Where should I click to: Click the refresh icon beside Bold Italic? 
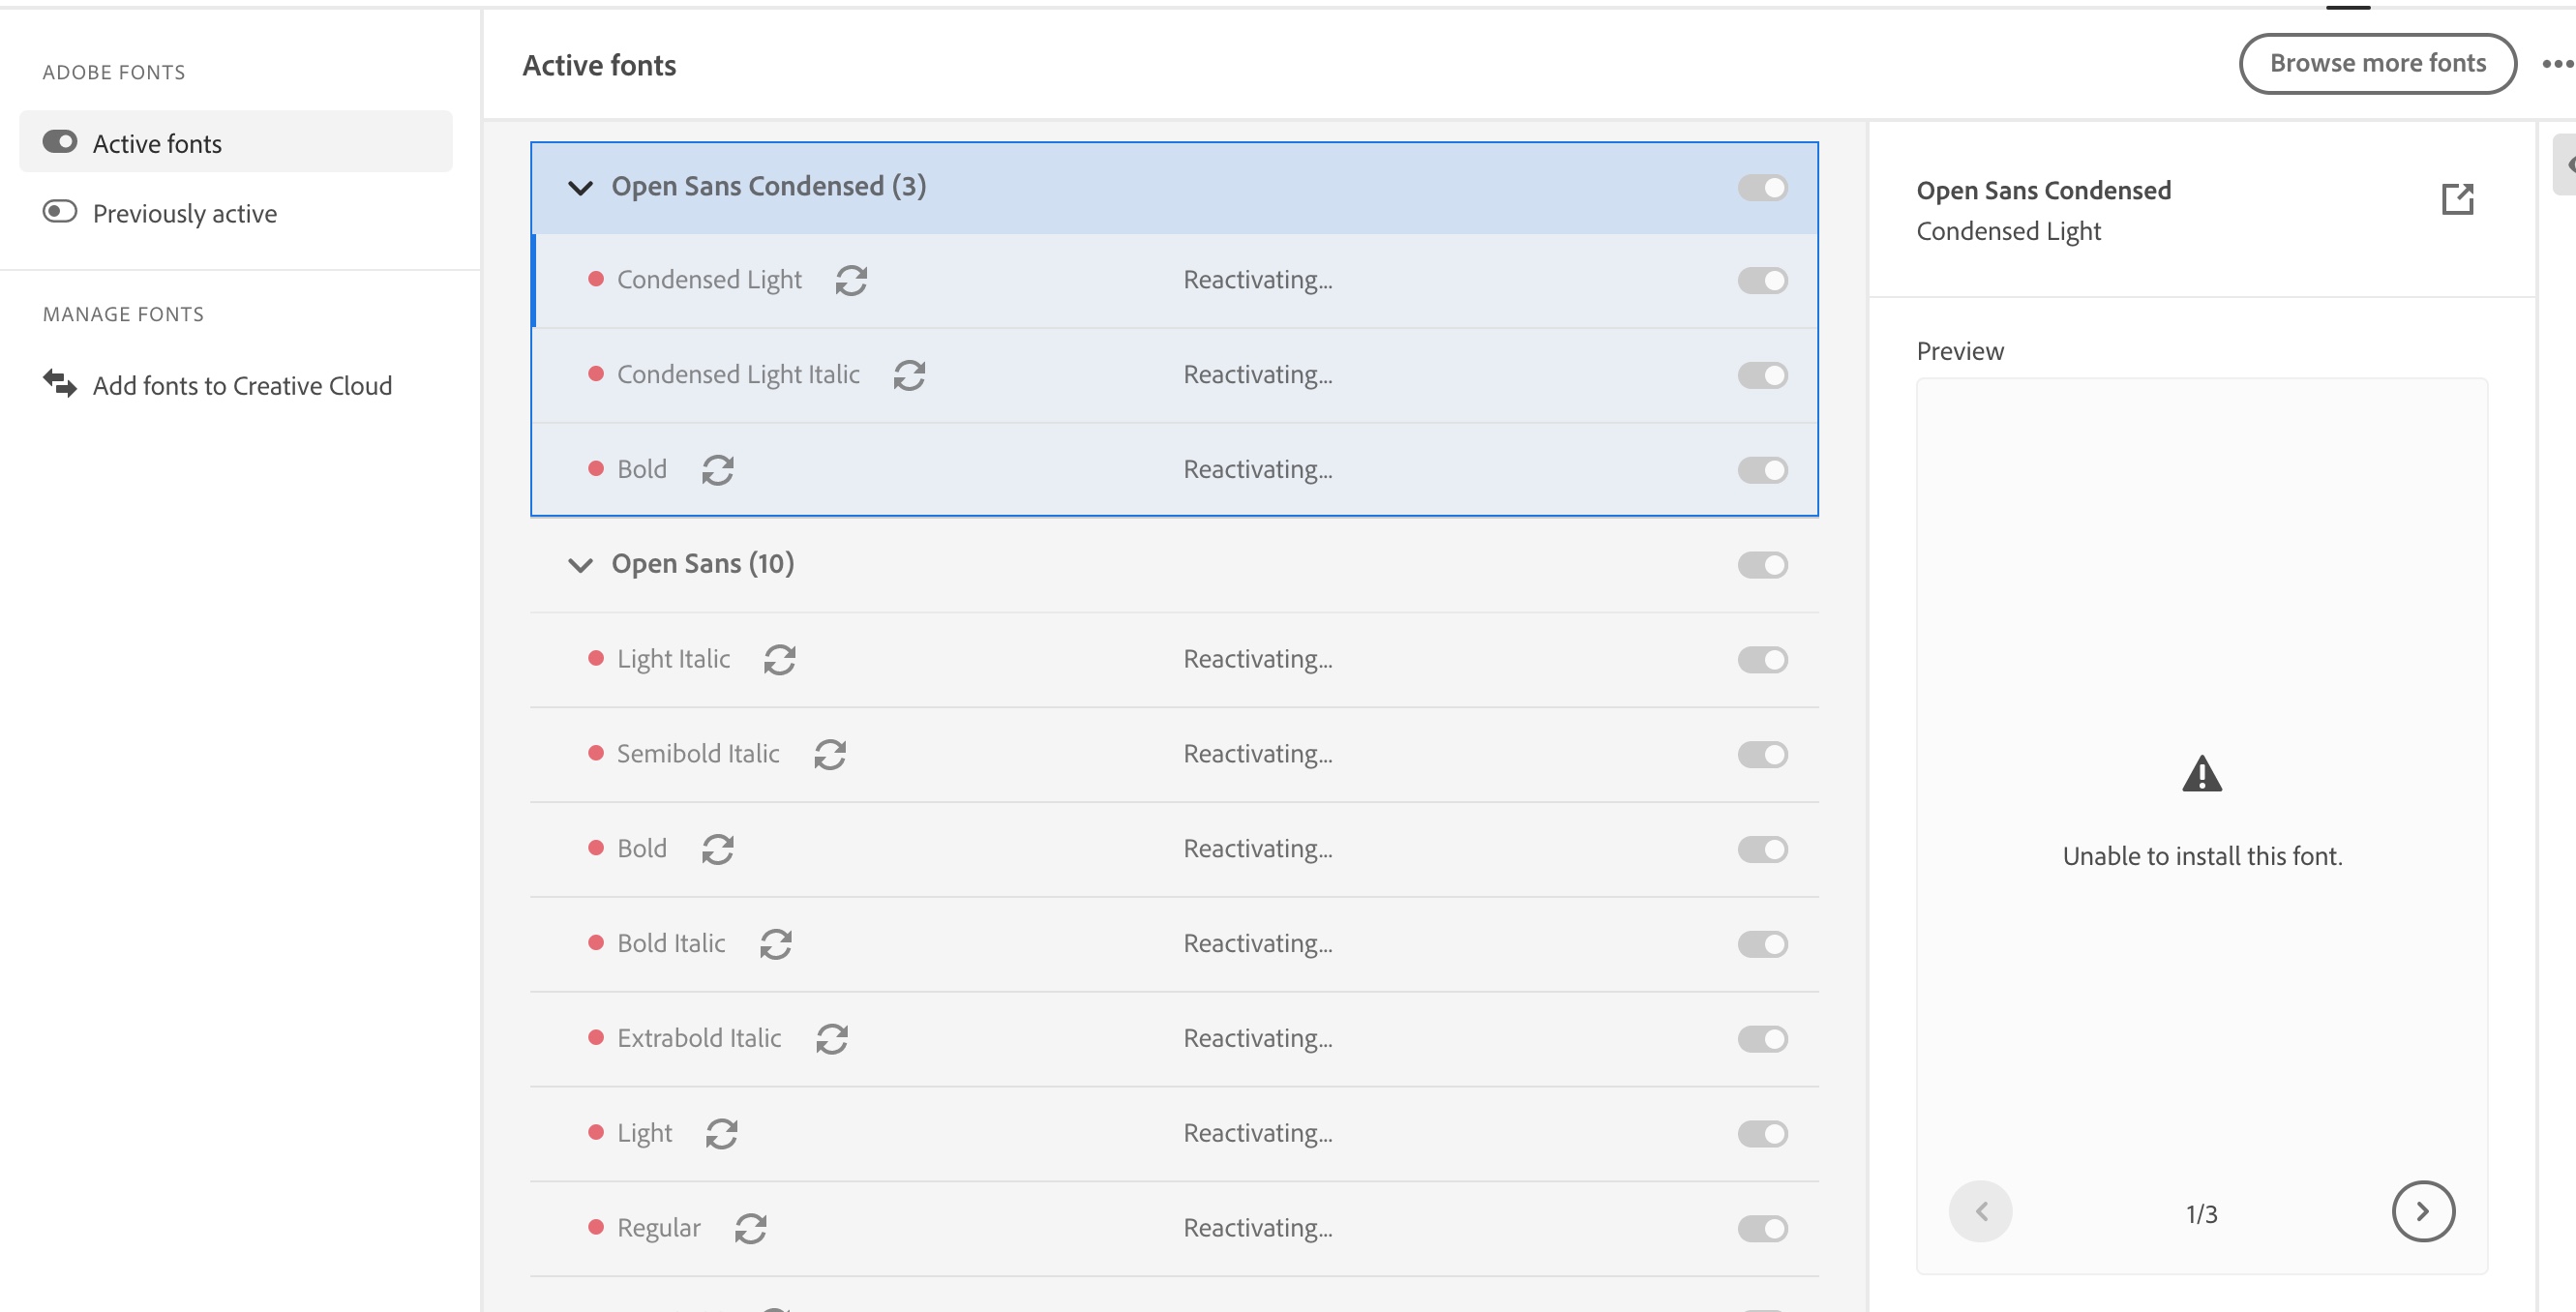click(778, 943)
